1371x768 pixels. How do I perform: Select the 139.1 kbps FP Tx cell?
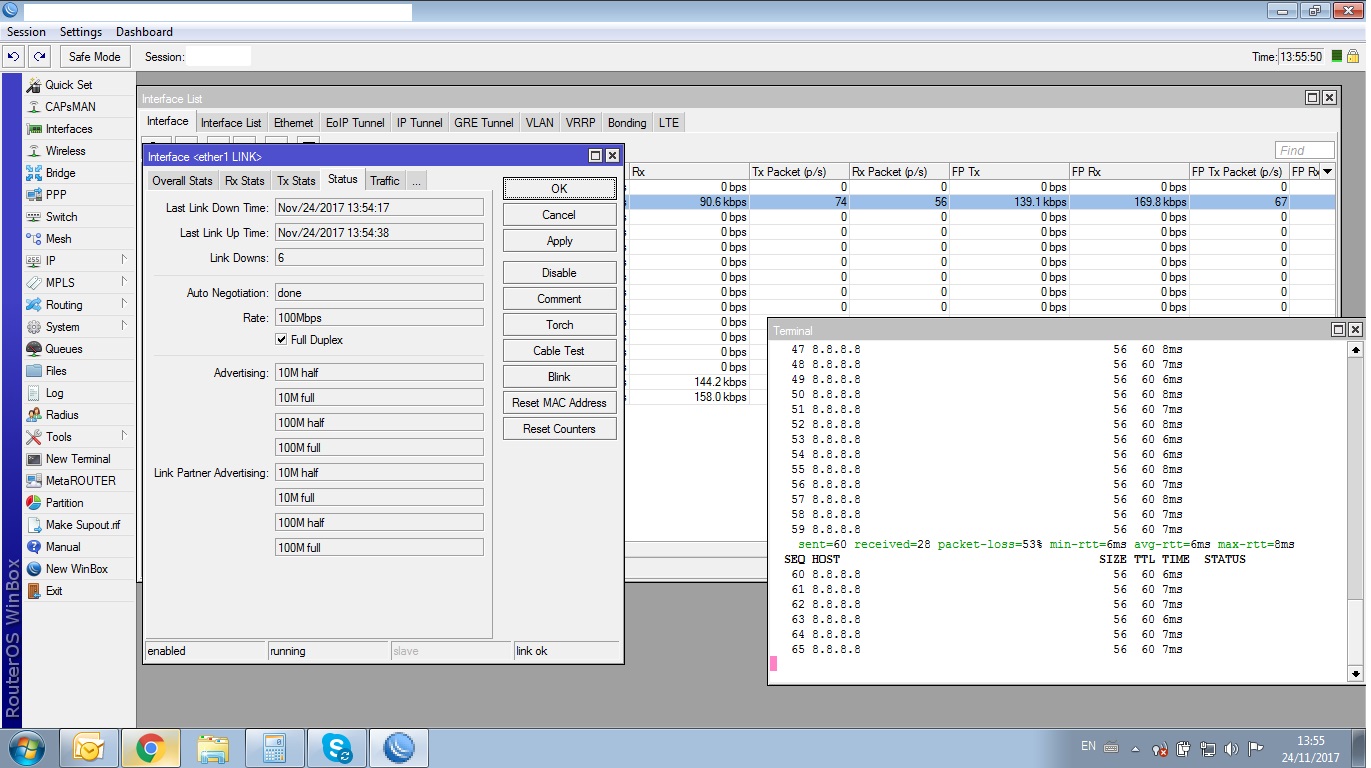point(1009,202)
